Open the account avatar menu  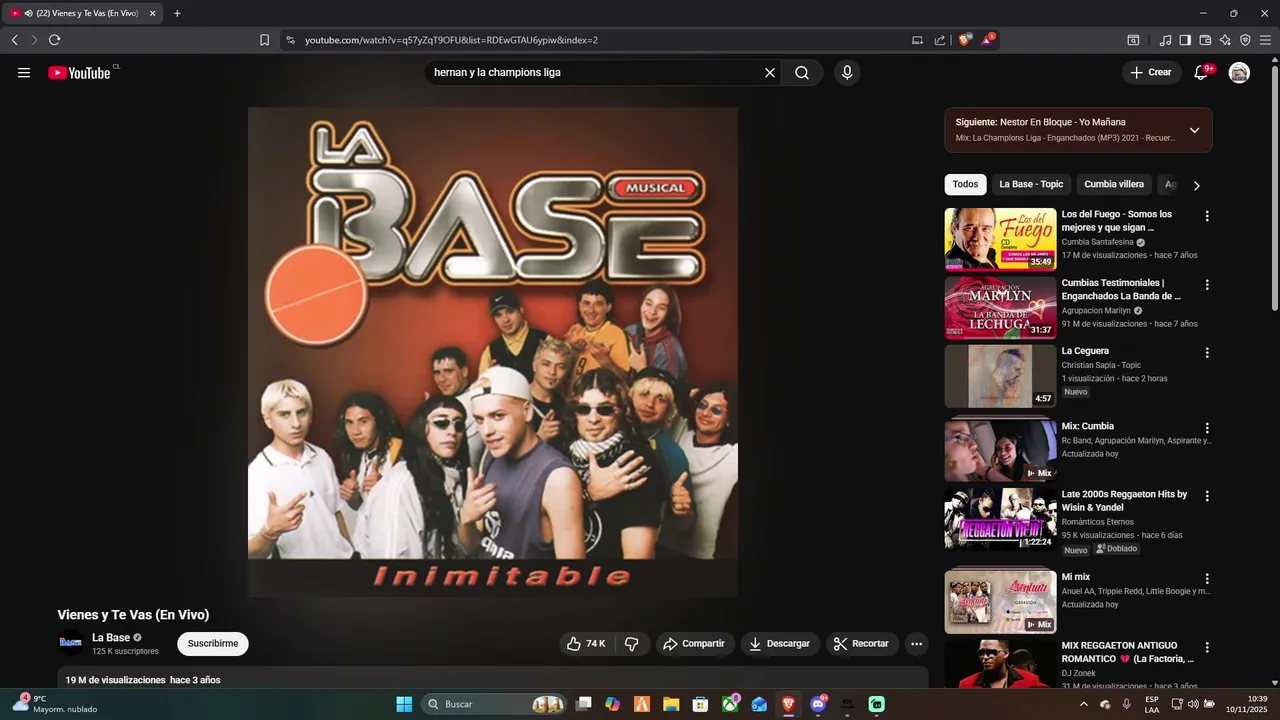tap(1239, 72)
